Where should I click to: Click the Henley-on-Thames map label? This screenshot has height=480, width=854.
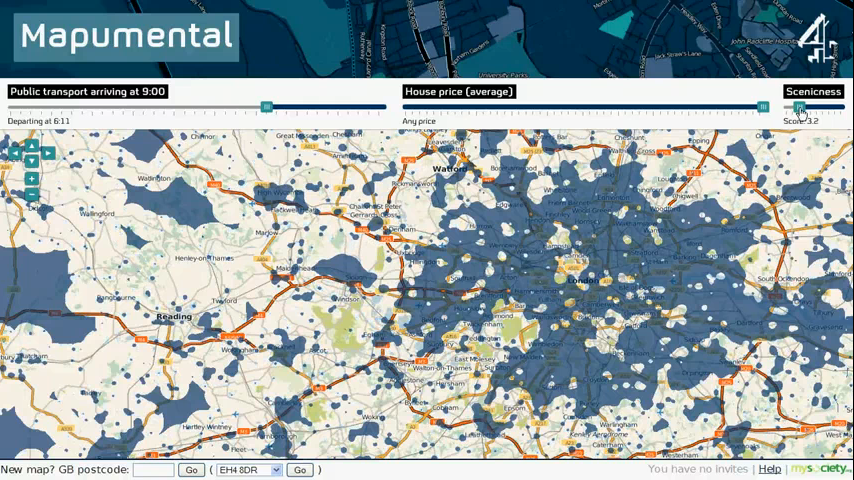click(204, 258)
